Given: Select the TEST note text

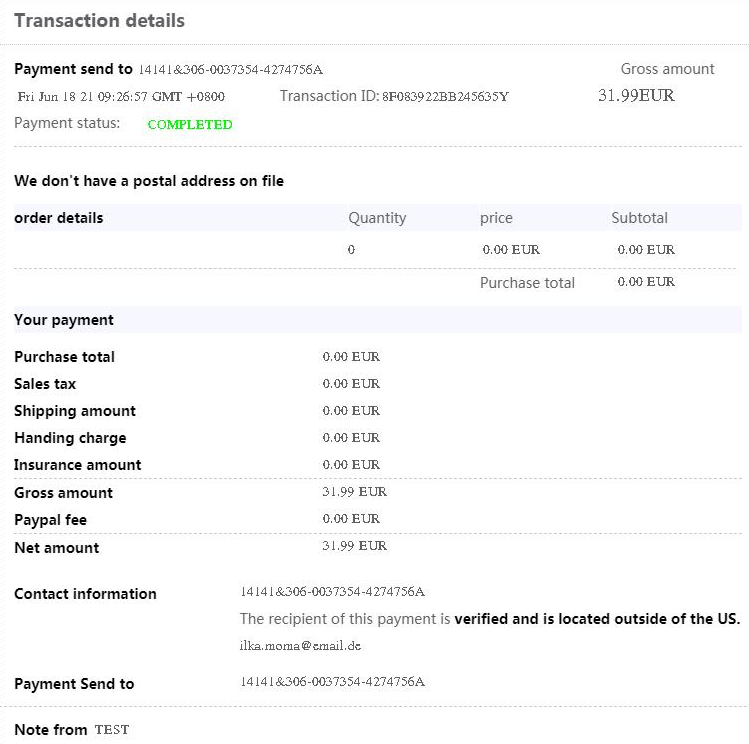Looking at the screenshot, I should [x=112, y=730].
